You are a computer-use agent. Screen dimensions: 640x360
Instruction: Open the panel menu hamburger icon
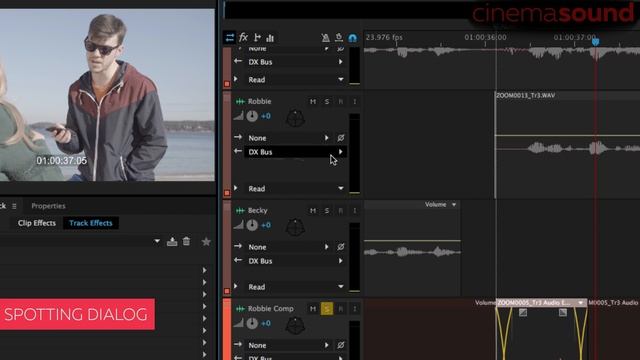tap(14, 207)
